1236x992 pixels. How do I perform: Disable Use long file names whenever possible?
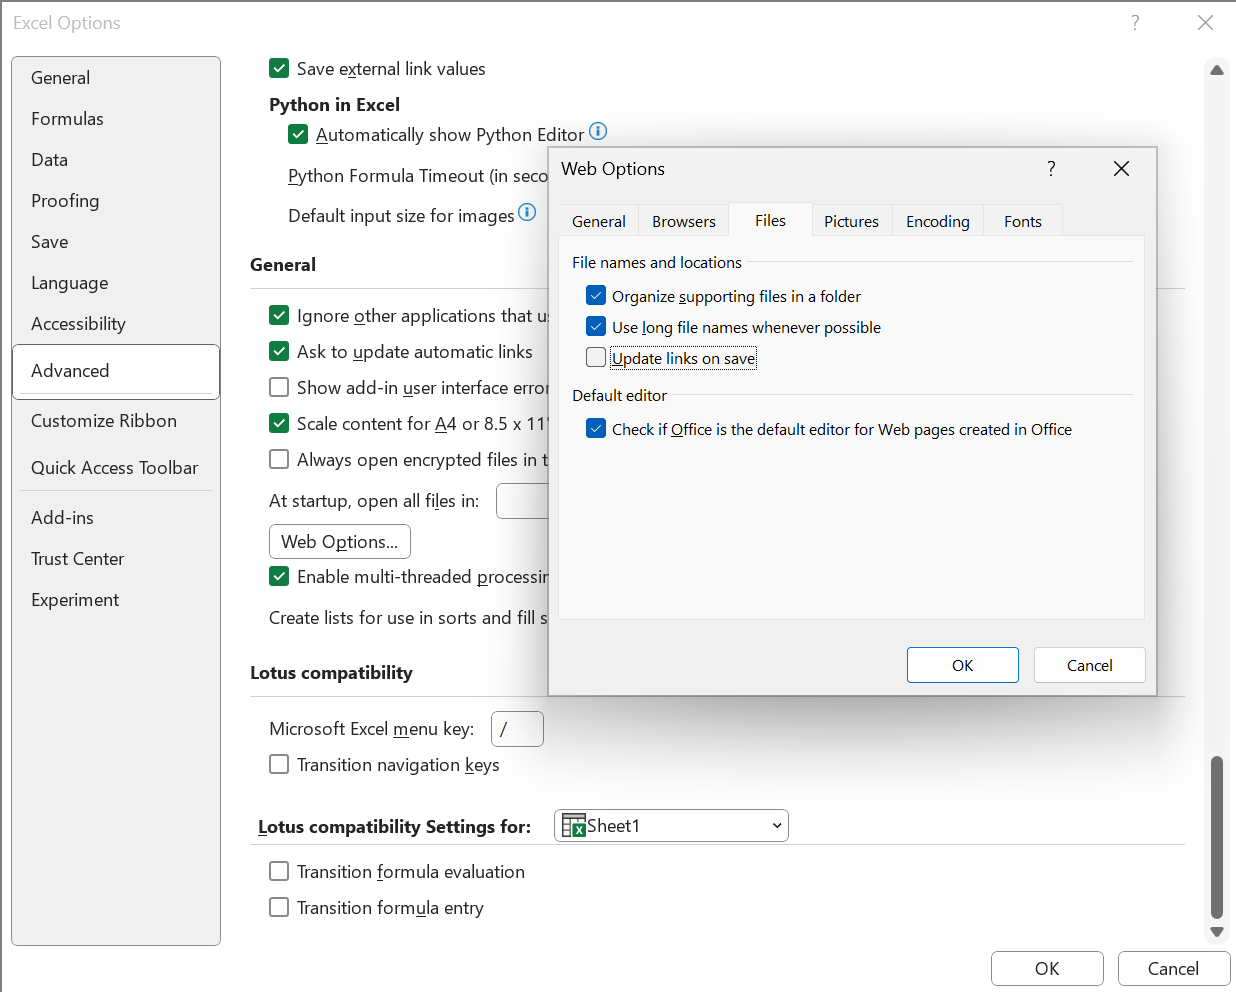pos(597,326)
